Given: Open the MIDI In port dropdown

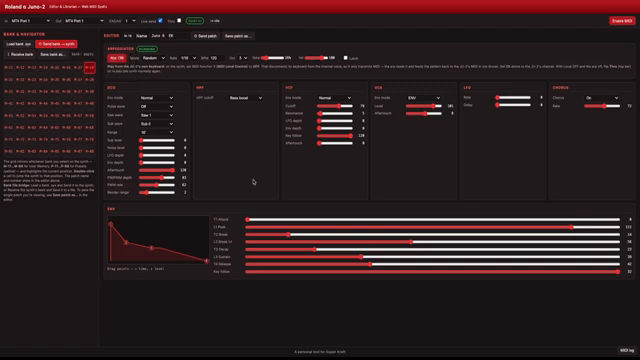Looking at the screenshot, I should click(31, 21).
